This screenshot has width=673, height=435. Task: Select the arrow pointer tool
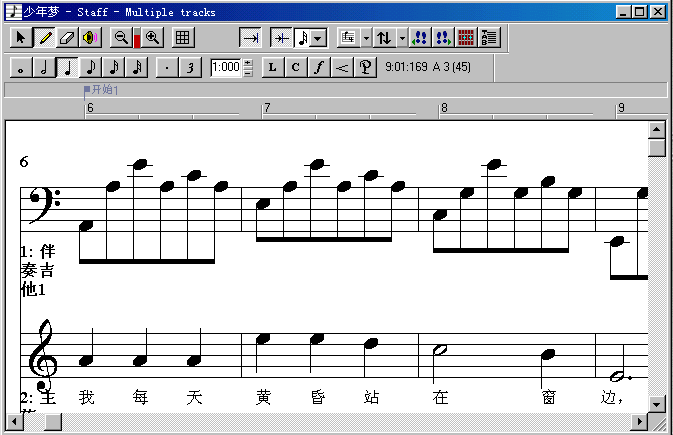[22, 38]
